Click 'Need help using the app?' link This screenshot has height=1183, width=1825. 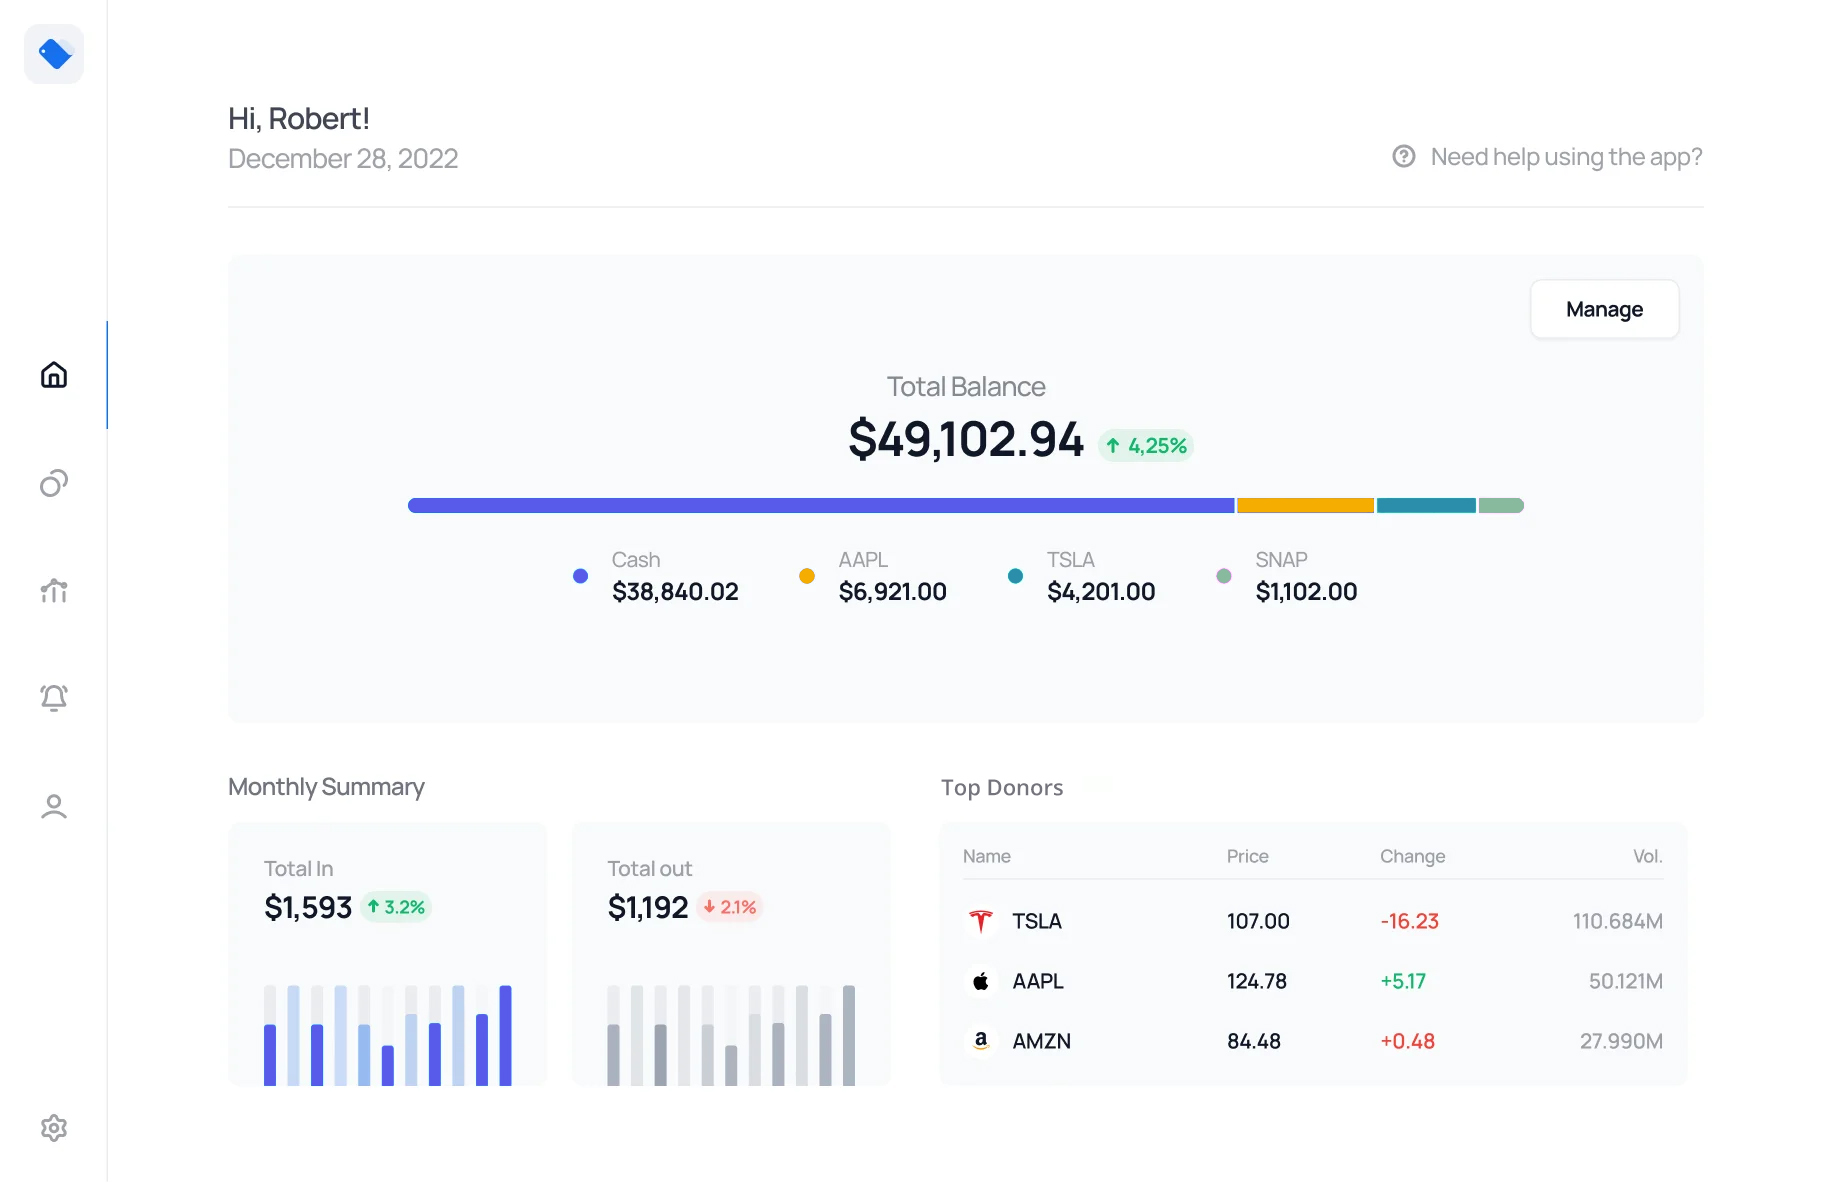(x=1566, y=157)
